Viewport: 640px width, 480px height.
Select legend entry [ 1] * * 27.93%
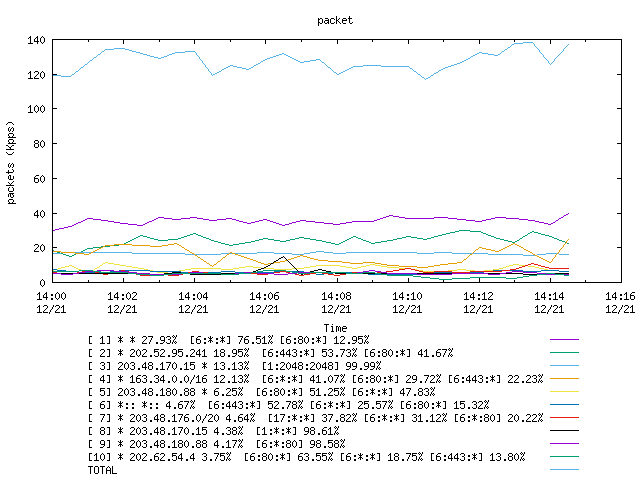pyautogui.click(x=229, y=340)
